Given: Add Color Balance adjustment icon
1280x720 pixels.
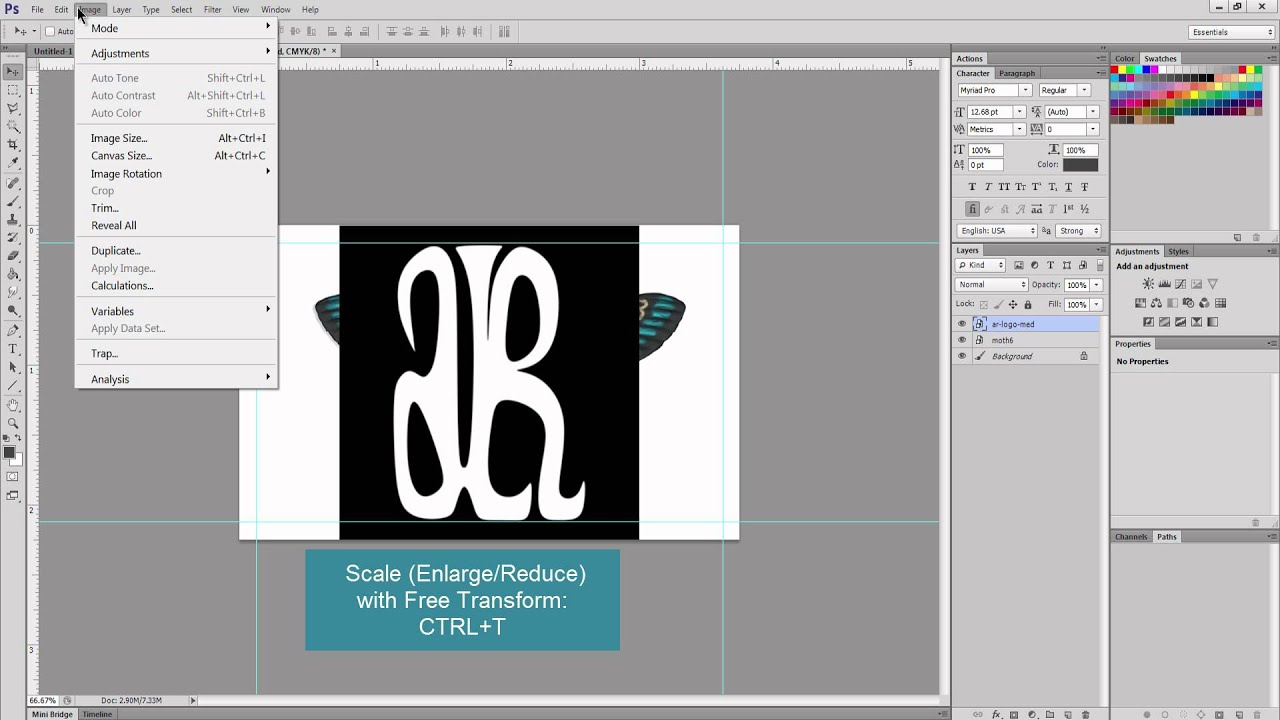Looking at the screenshot, I should pyautogui.click(x=1156, y=303).
